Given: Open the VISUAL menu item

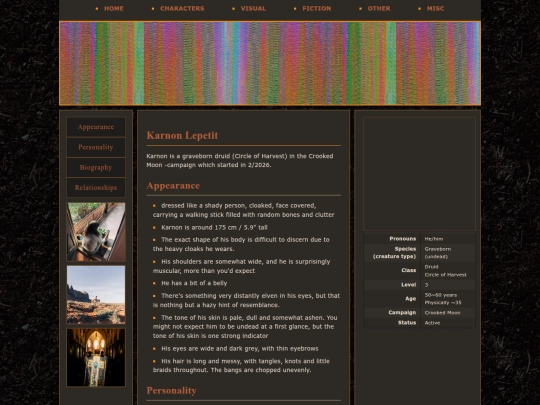Looking at the screenshot, I should coord(253,9).
